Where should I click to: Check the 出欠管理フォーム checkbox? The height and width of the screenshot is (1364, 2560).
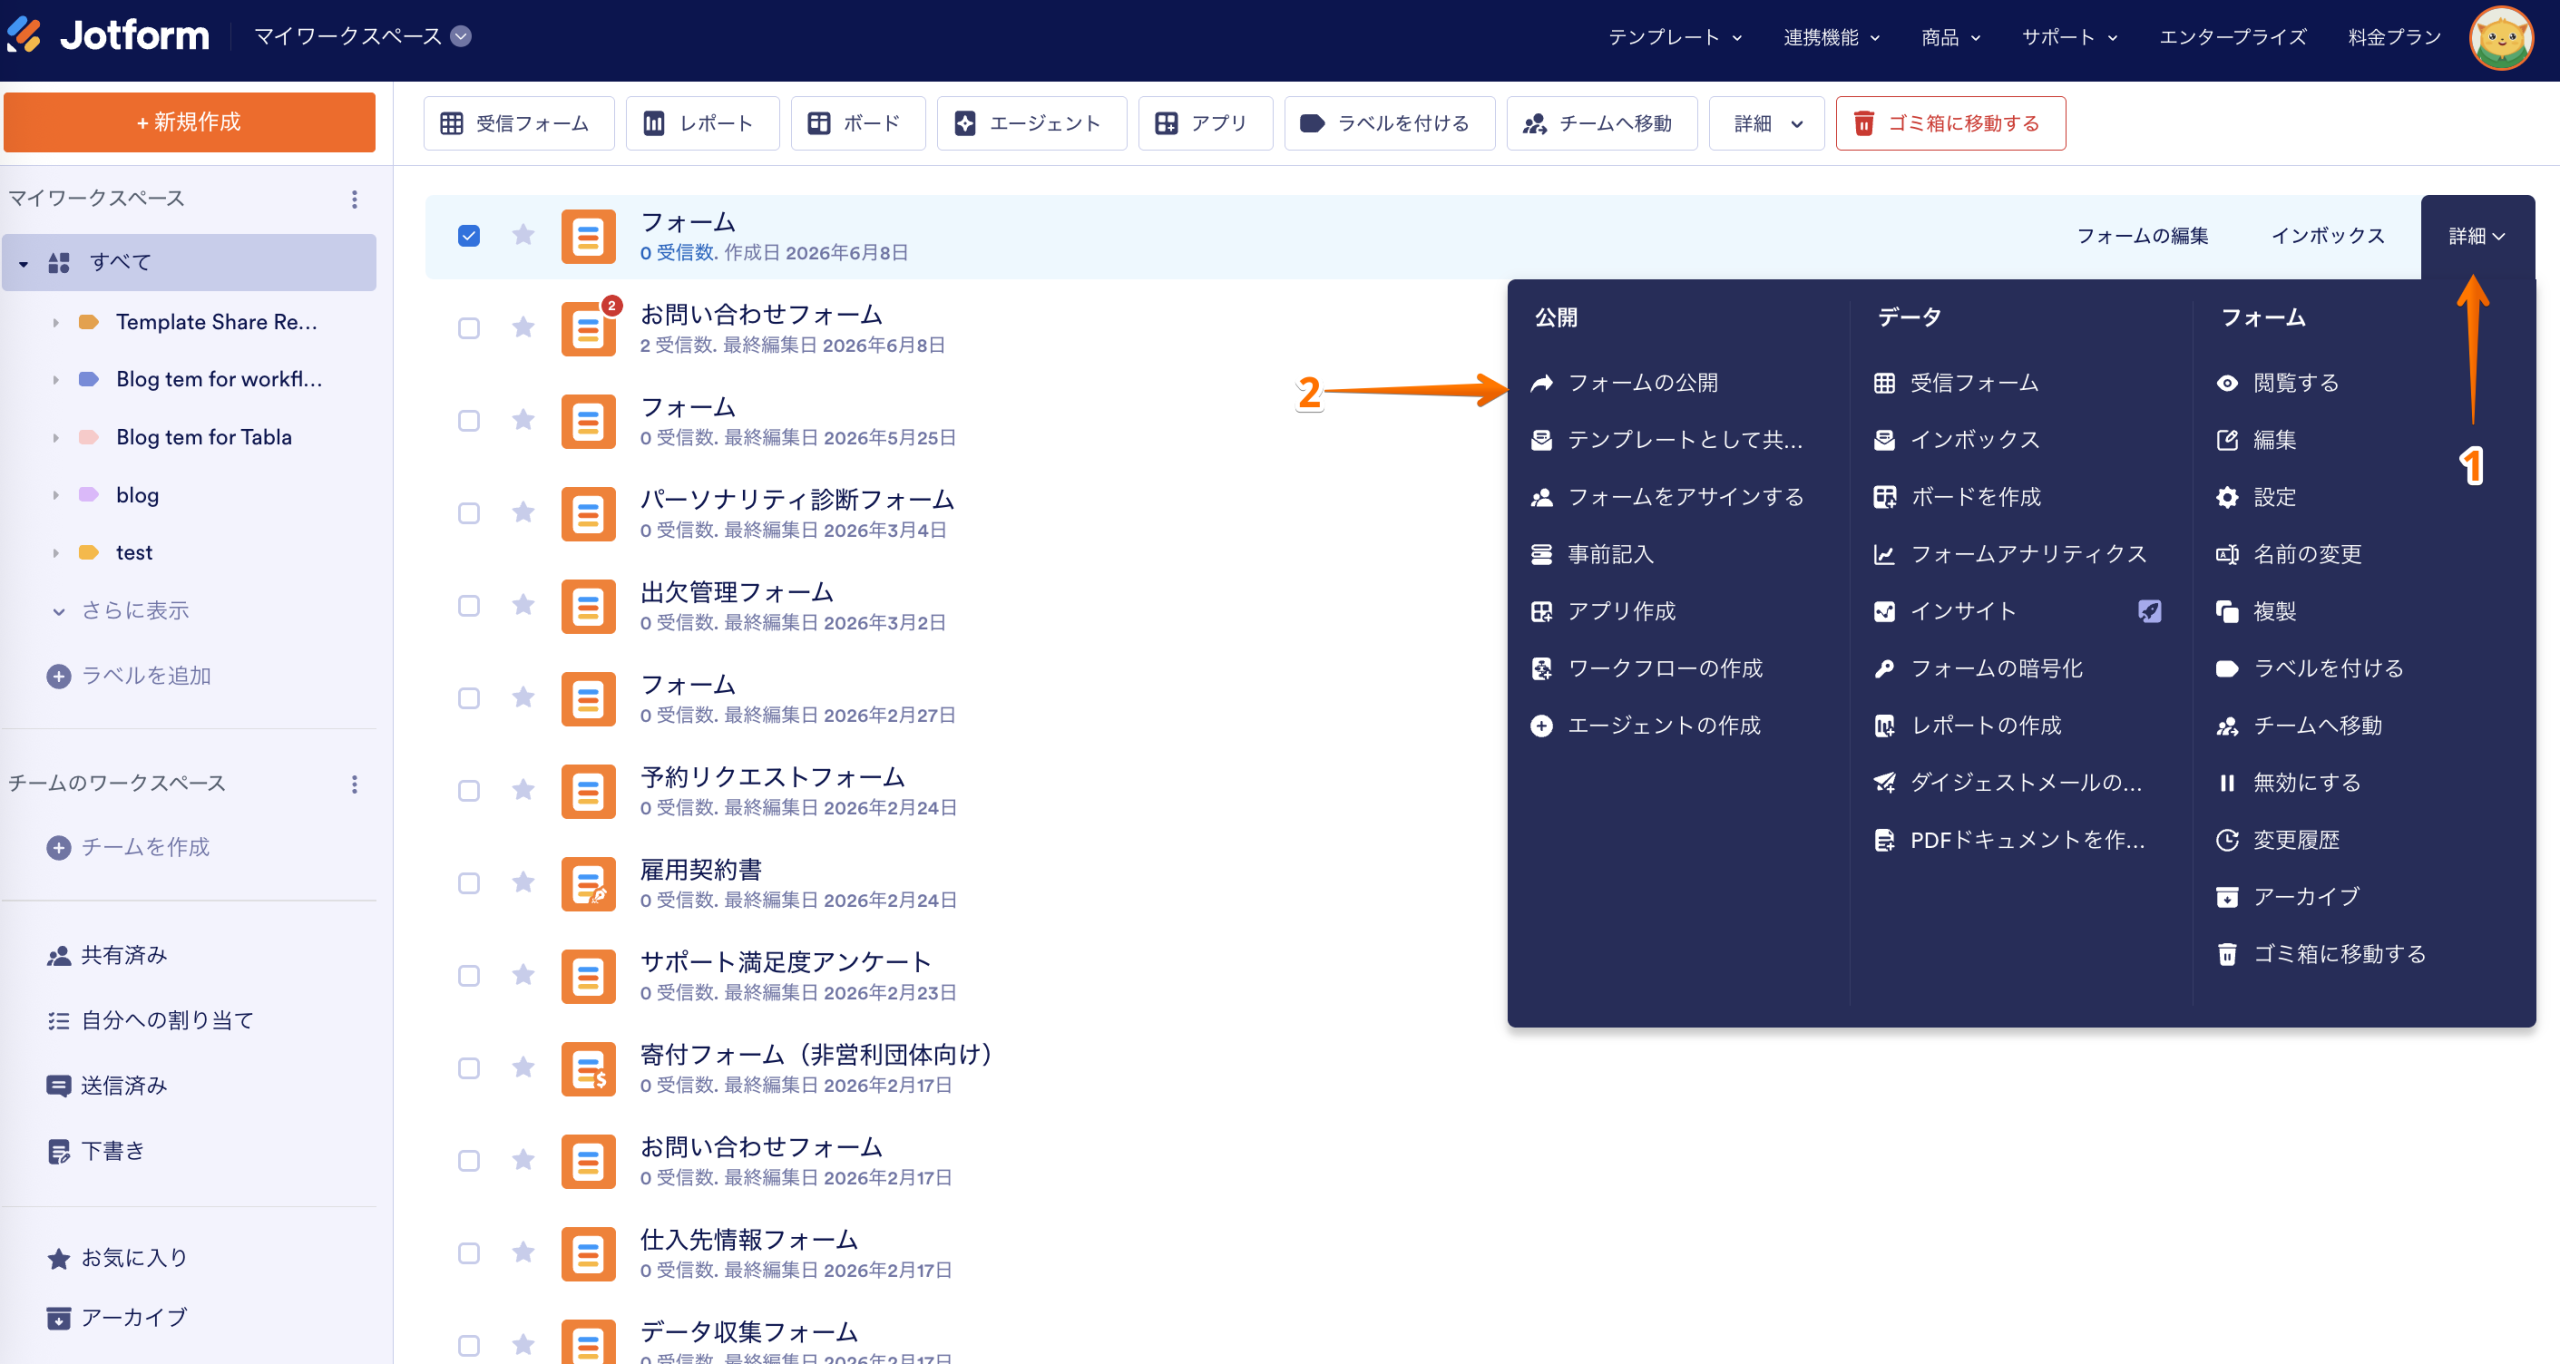point(469,606)
